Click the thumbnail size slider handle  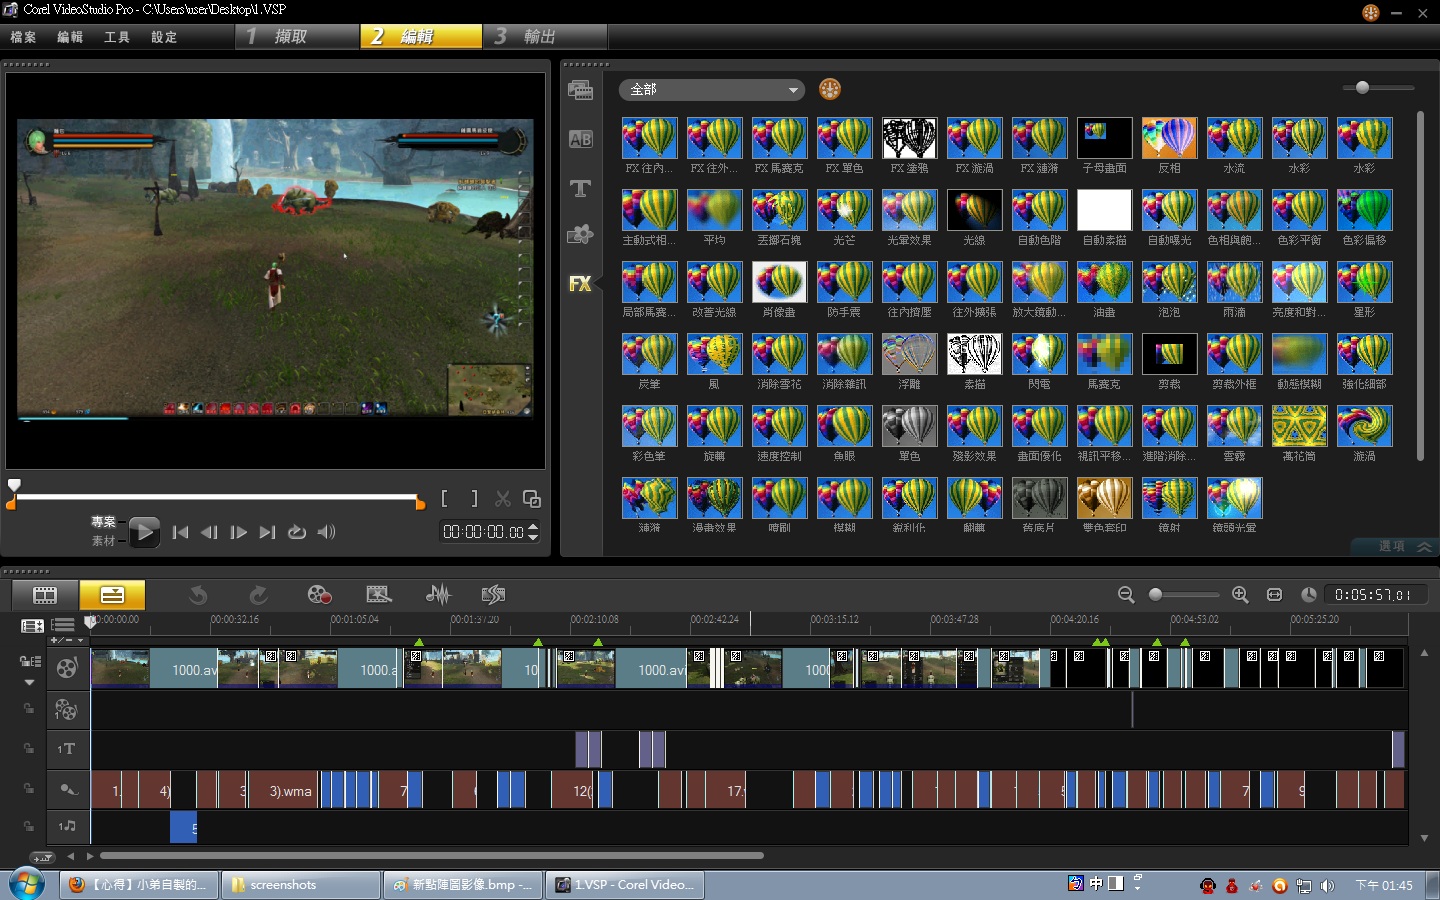point(1362,88)
